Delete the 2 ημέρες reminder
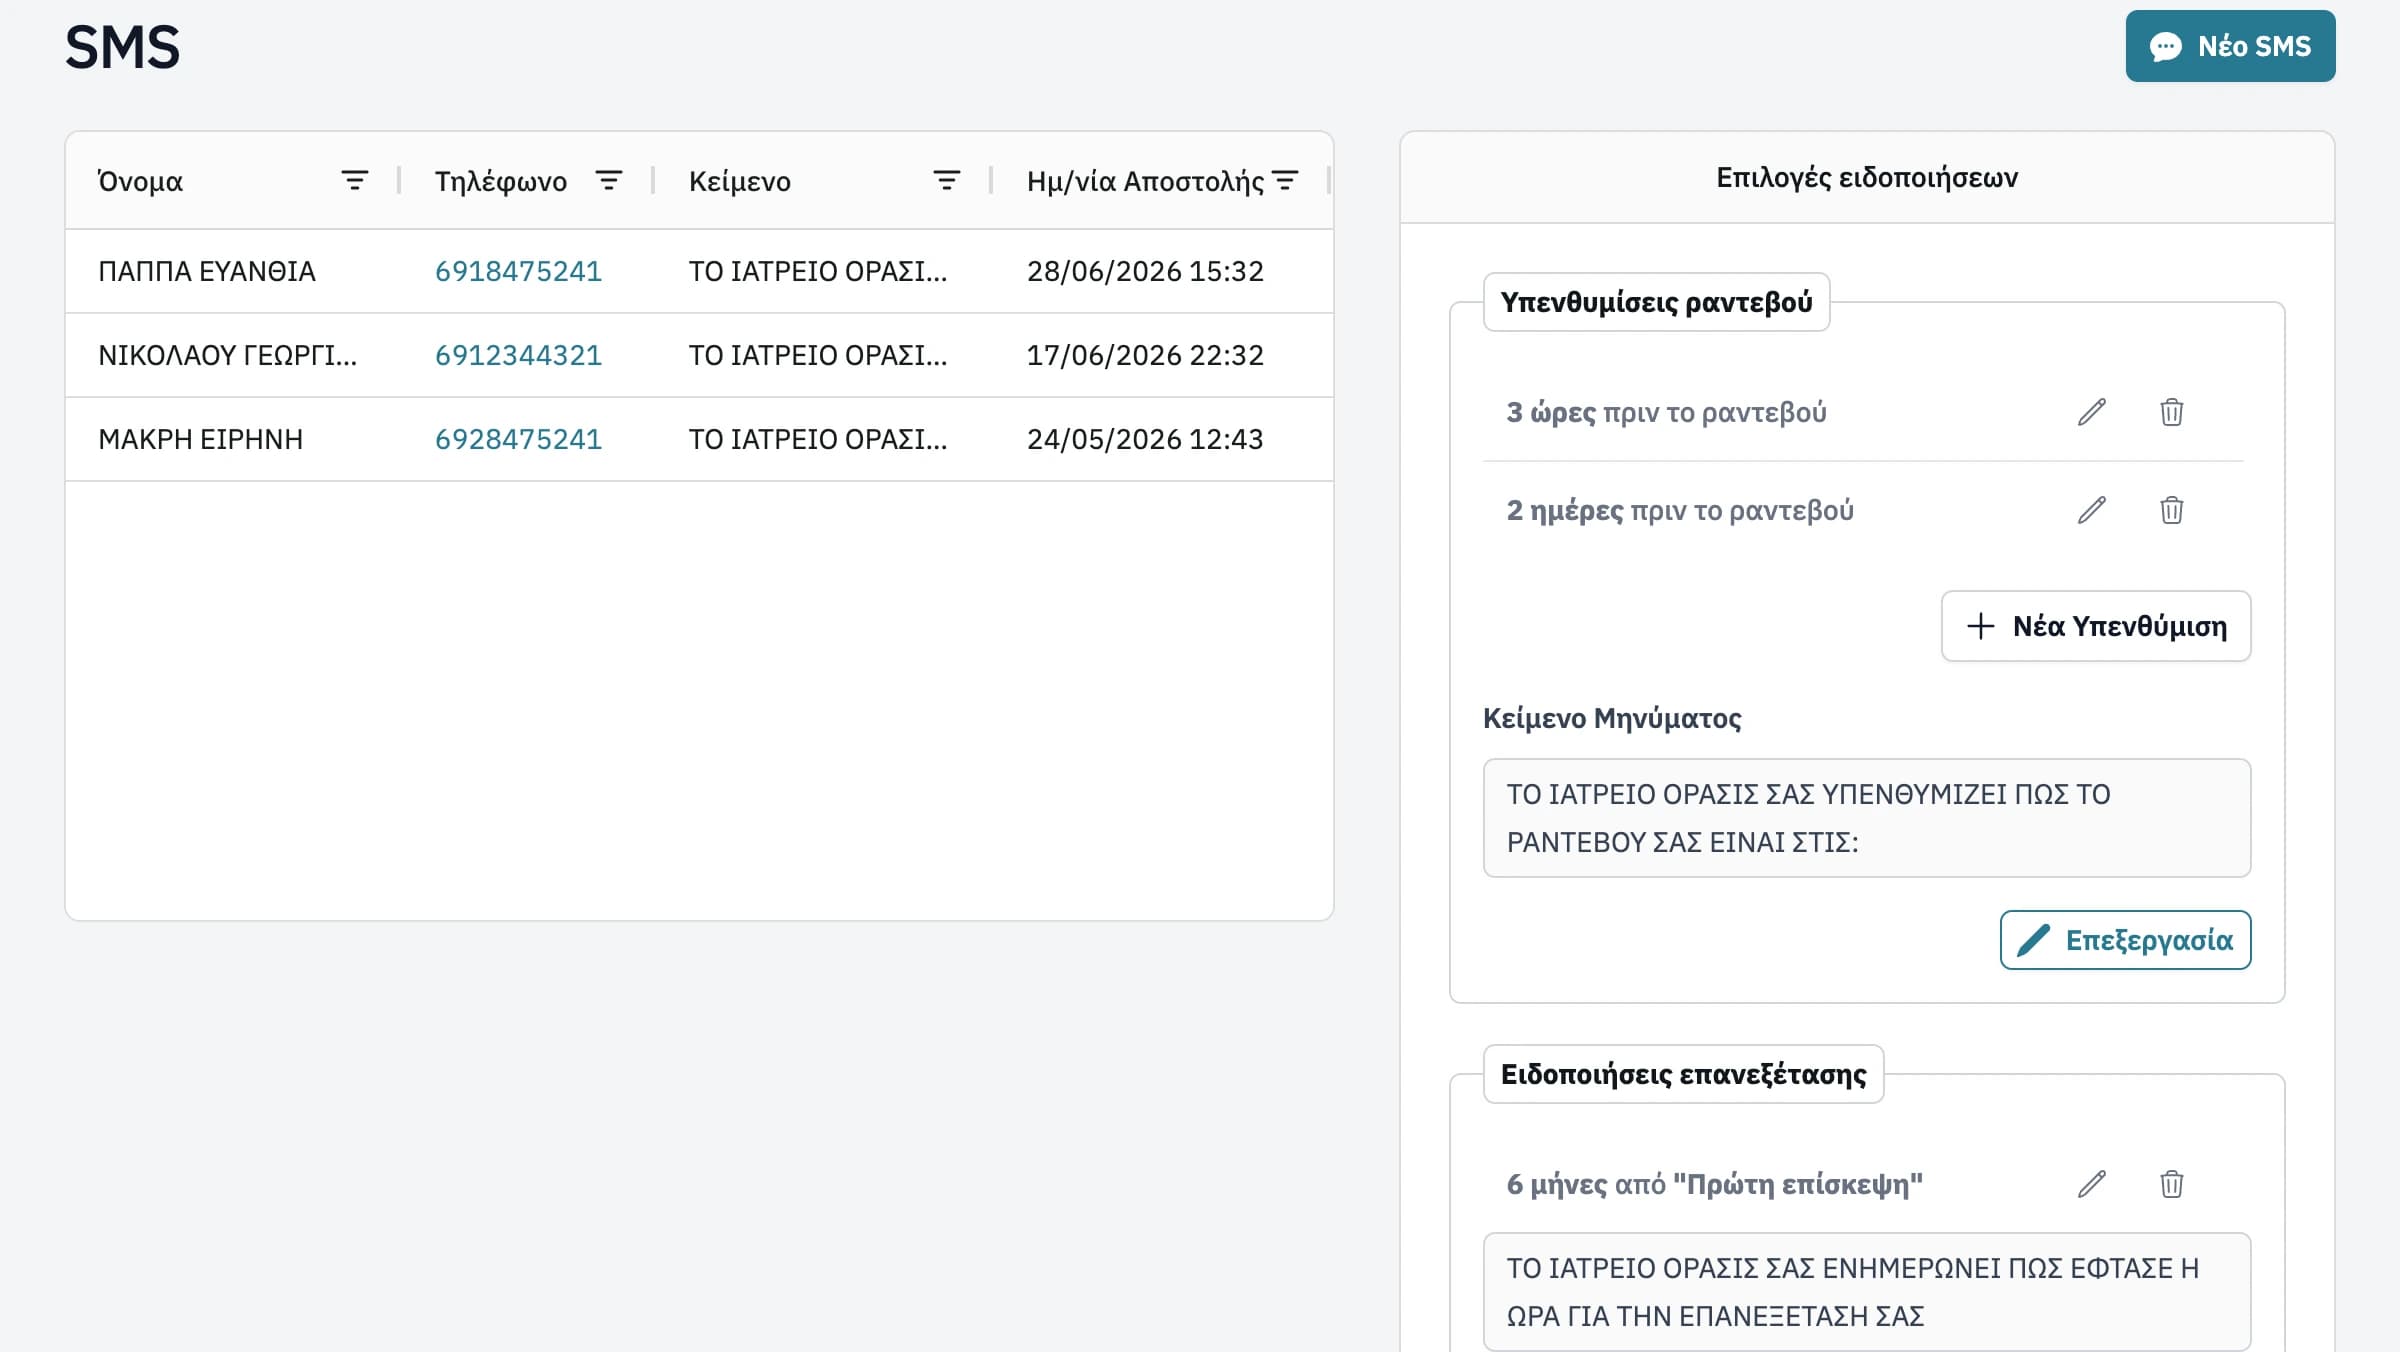Image resolution: width=2400 pixels, height=1352 pixels. click(x=2171, y=510)
